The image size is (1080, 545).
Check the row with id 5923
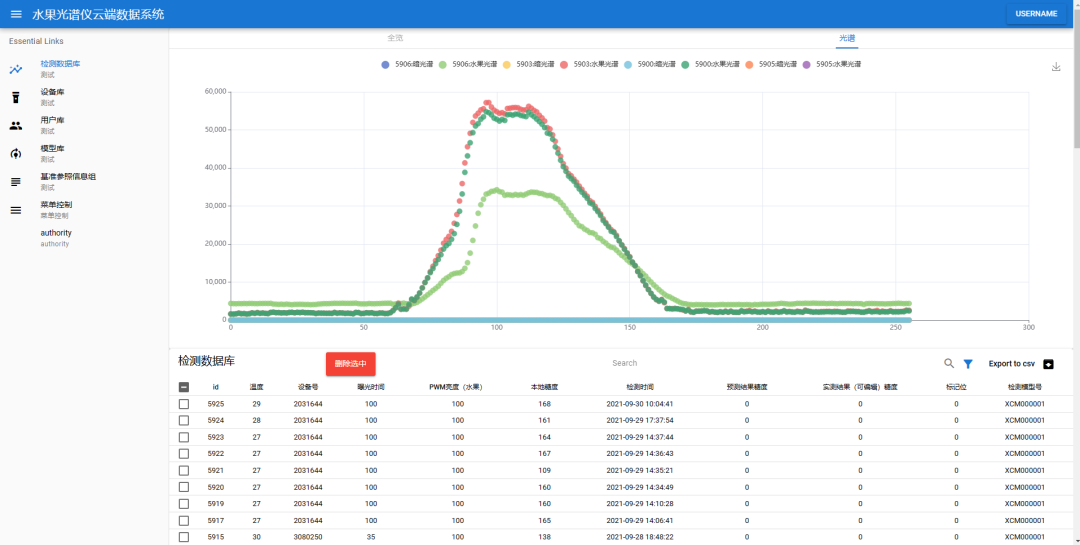coord(184,437)
